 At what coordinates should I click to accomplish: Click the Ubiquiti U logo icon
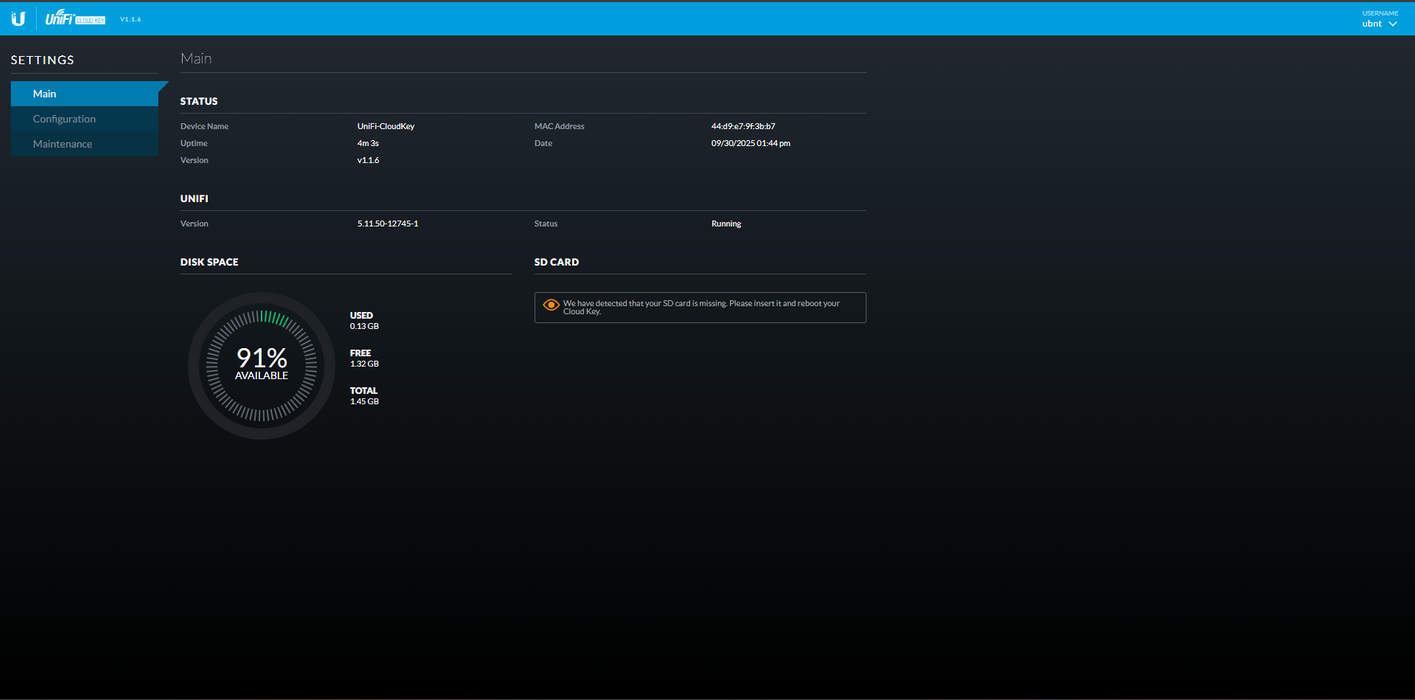tap(18, 18)
